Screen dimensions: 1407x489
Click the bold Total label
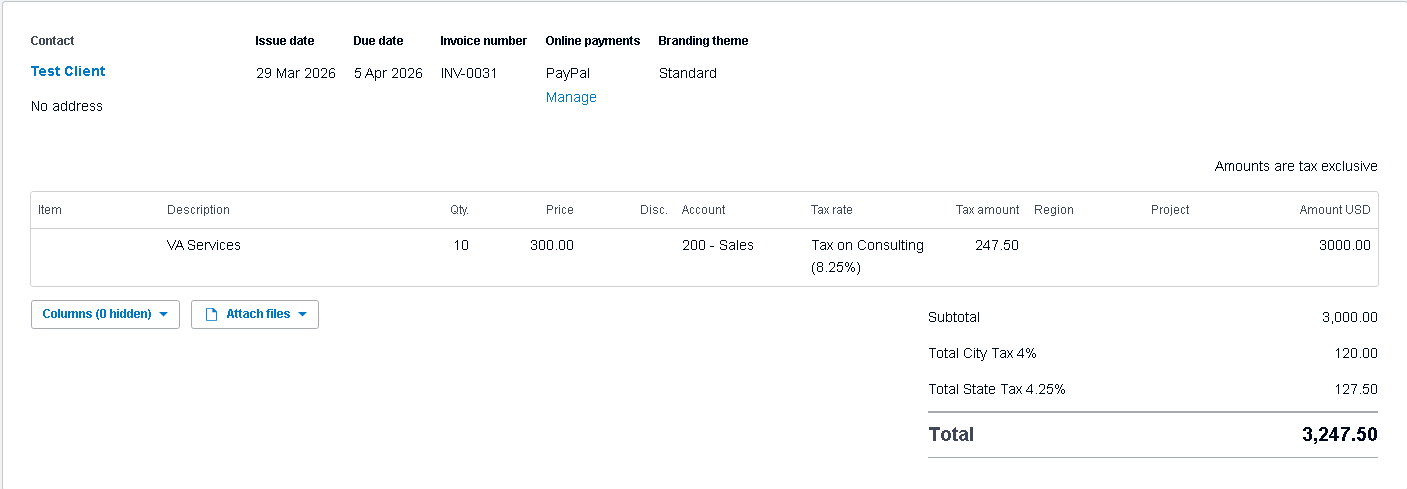(951, 434)
